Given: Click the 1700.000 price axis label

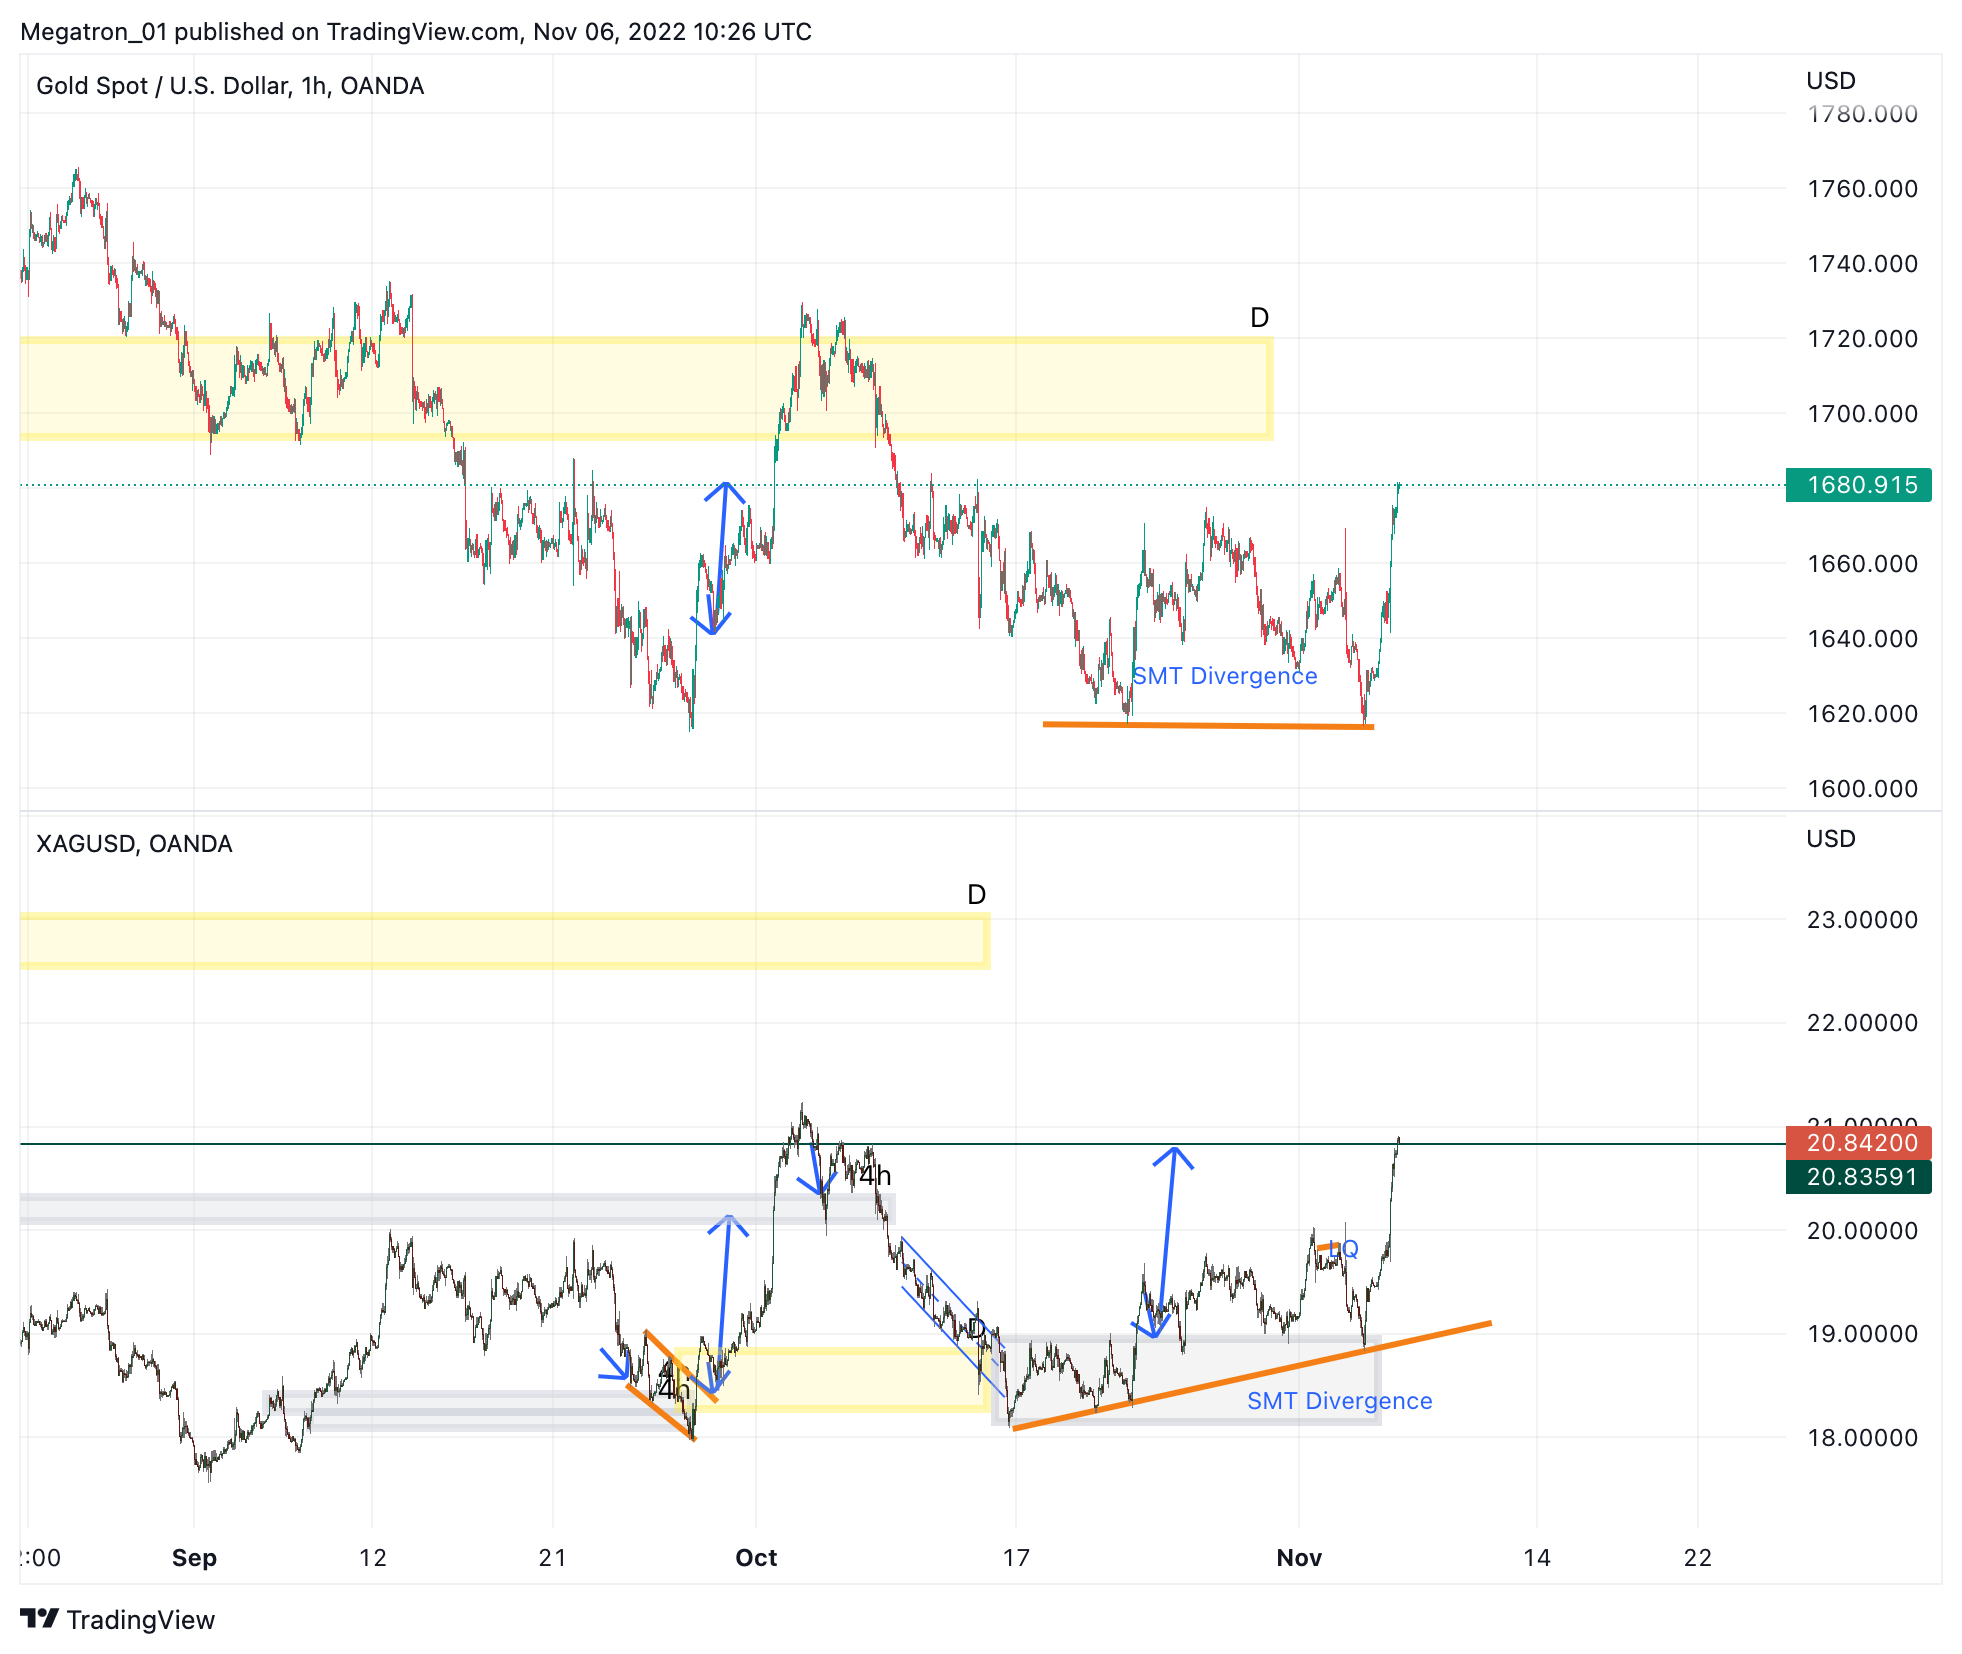Looking at the screenshot, I should [x=1862, y=414].
